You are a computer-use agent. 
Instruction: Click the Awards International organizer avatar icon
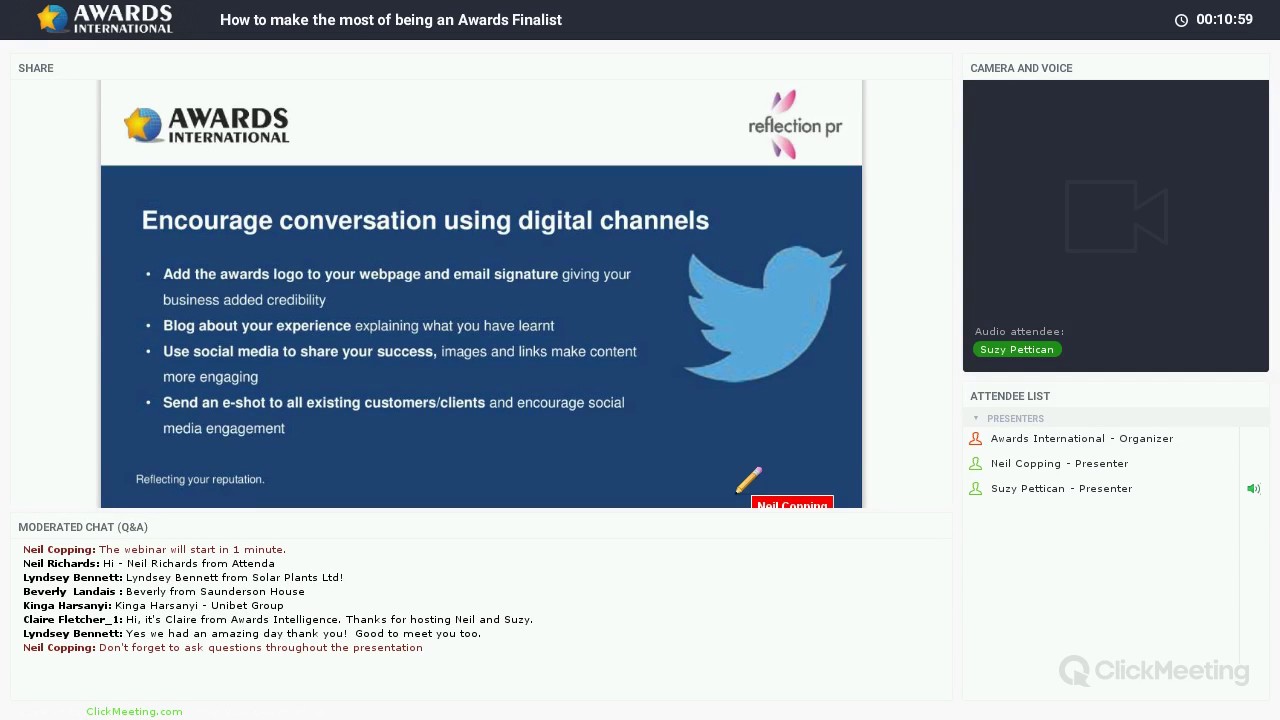[x=976, y=438]
